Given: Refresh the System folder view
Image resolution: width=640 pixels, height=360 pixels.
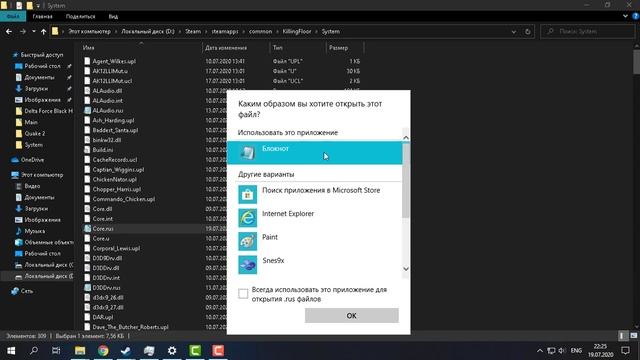Looking at the screenshot, I should click(x=527, y=31).
